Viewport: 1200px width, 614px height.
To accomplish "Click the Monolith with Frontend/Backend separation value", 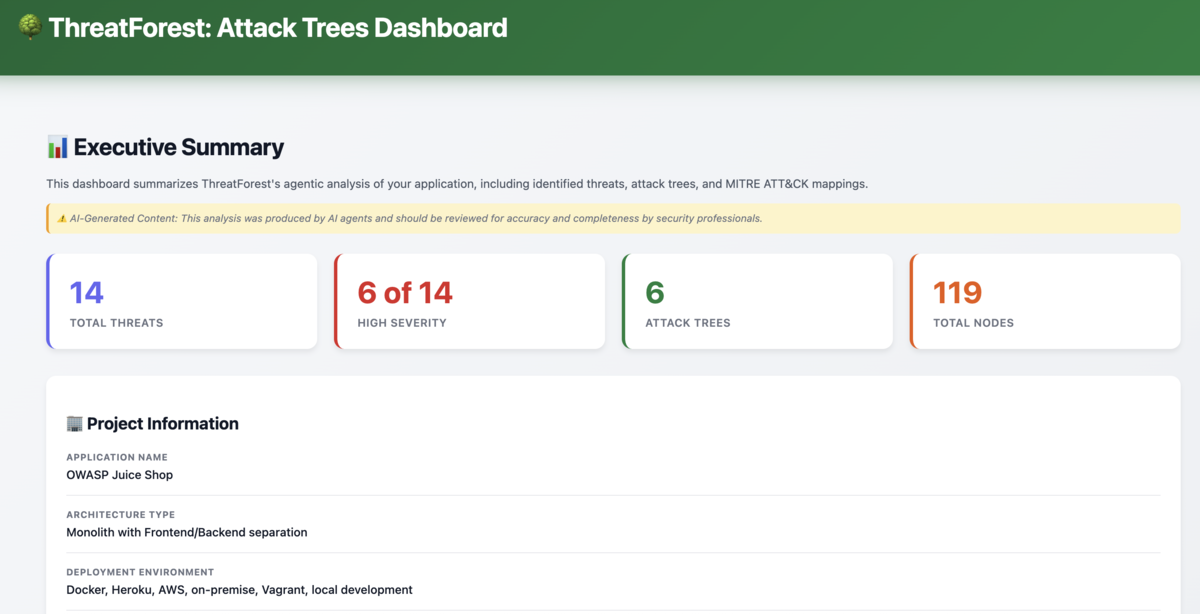I will [x=187, y=533].
